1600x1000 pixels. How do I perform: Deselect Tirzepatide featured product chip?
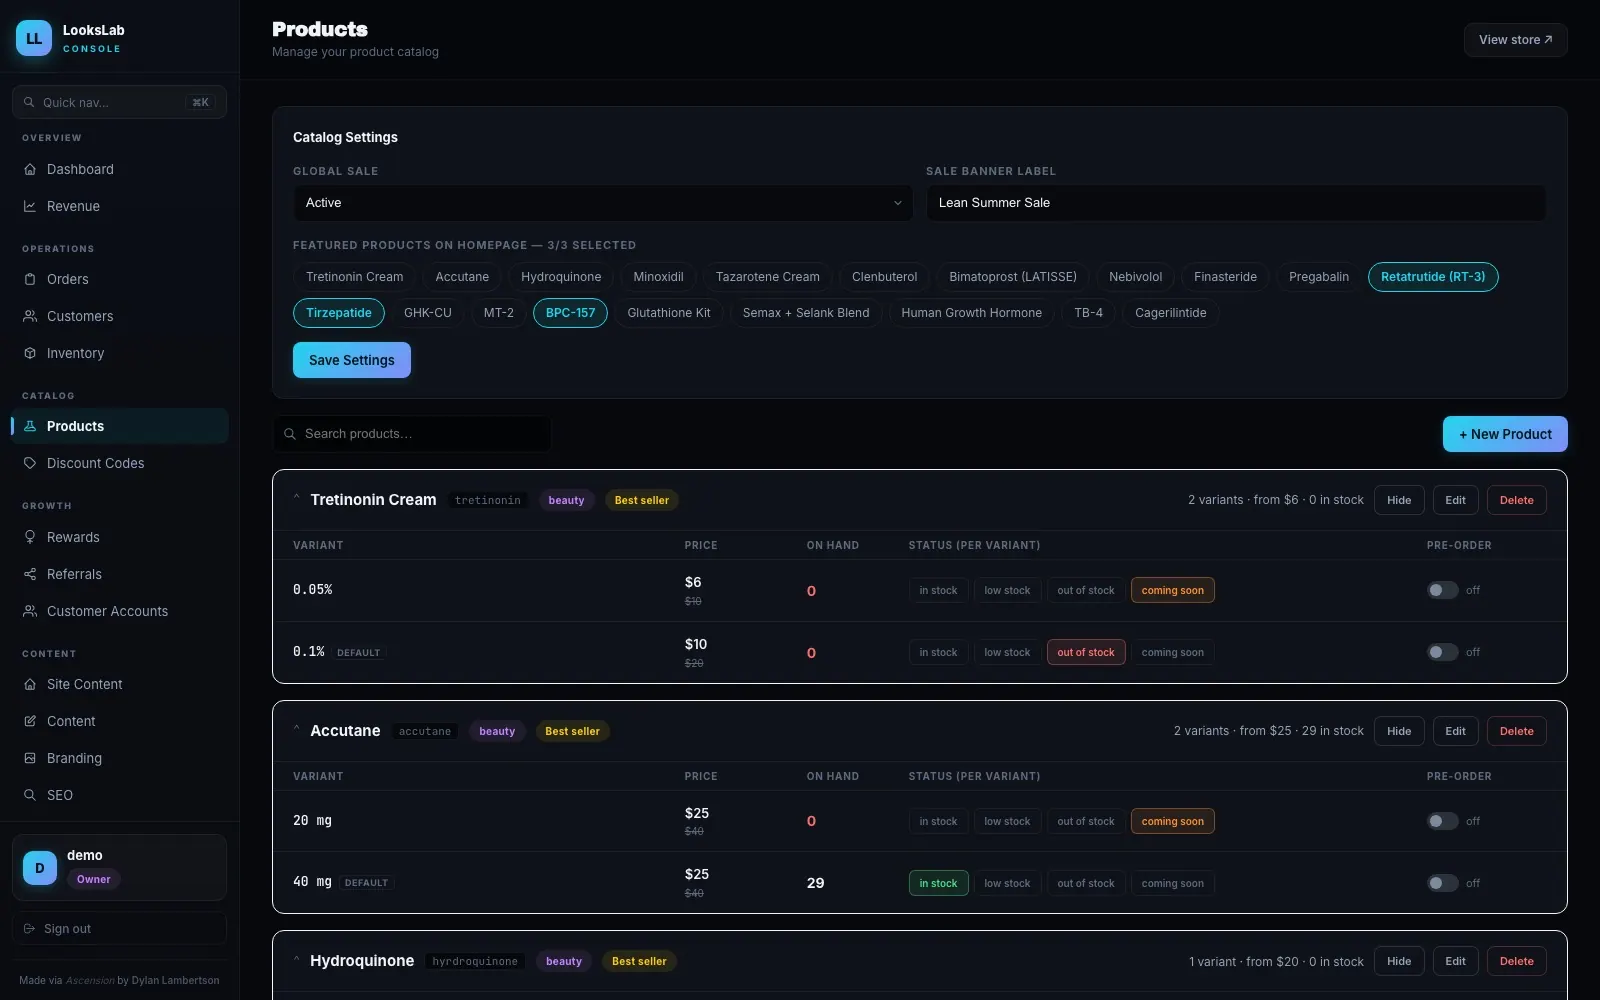click(x=339, y=313)
